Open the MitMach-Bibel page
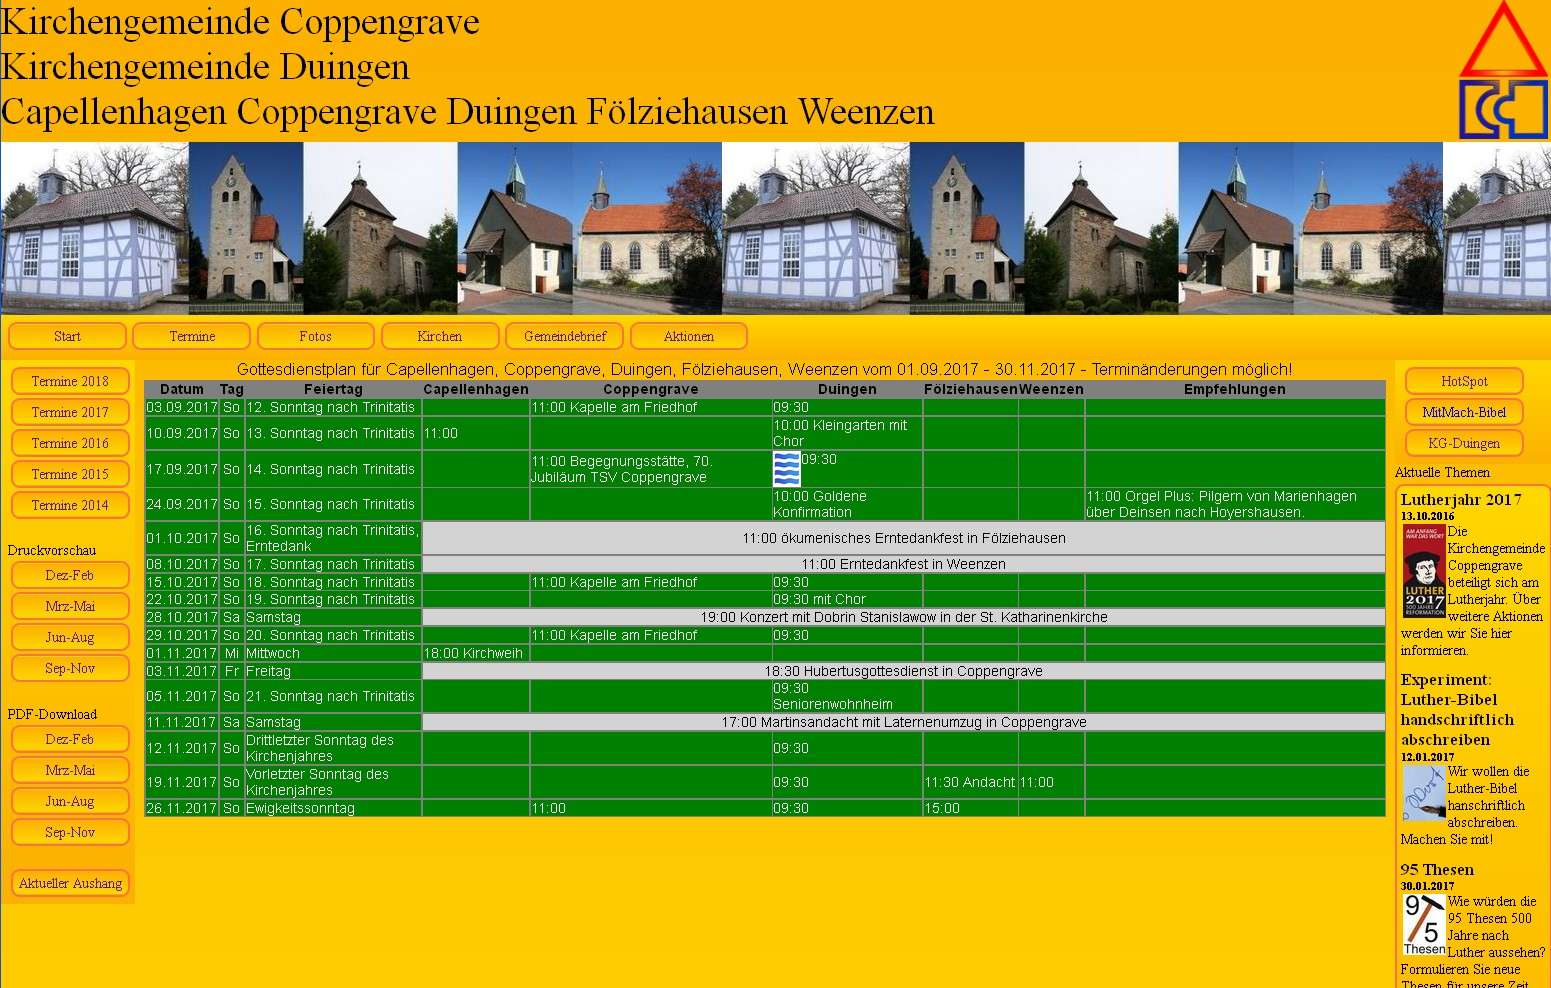Screen dimensions: 1551x988 (1463, 411)
